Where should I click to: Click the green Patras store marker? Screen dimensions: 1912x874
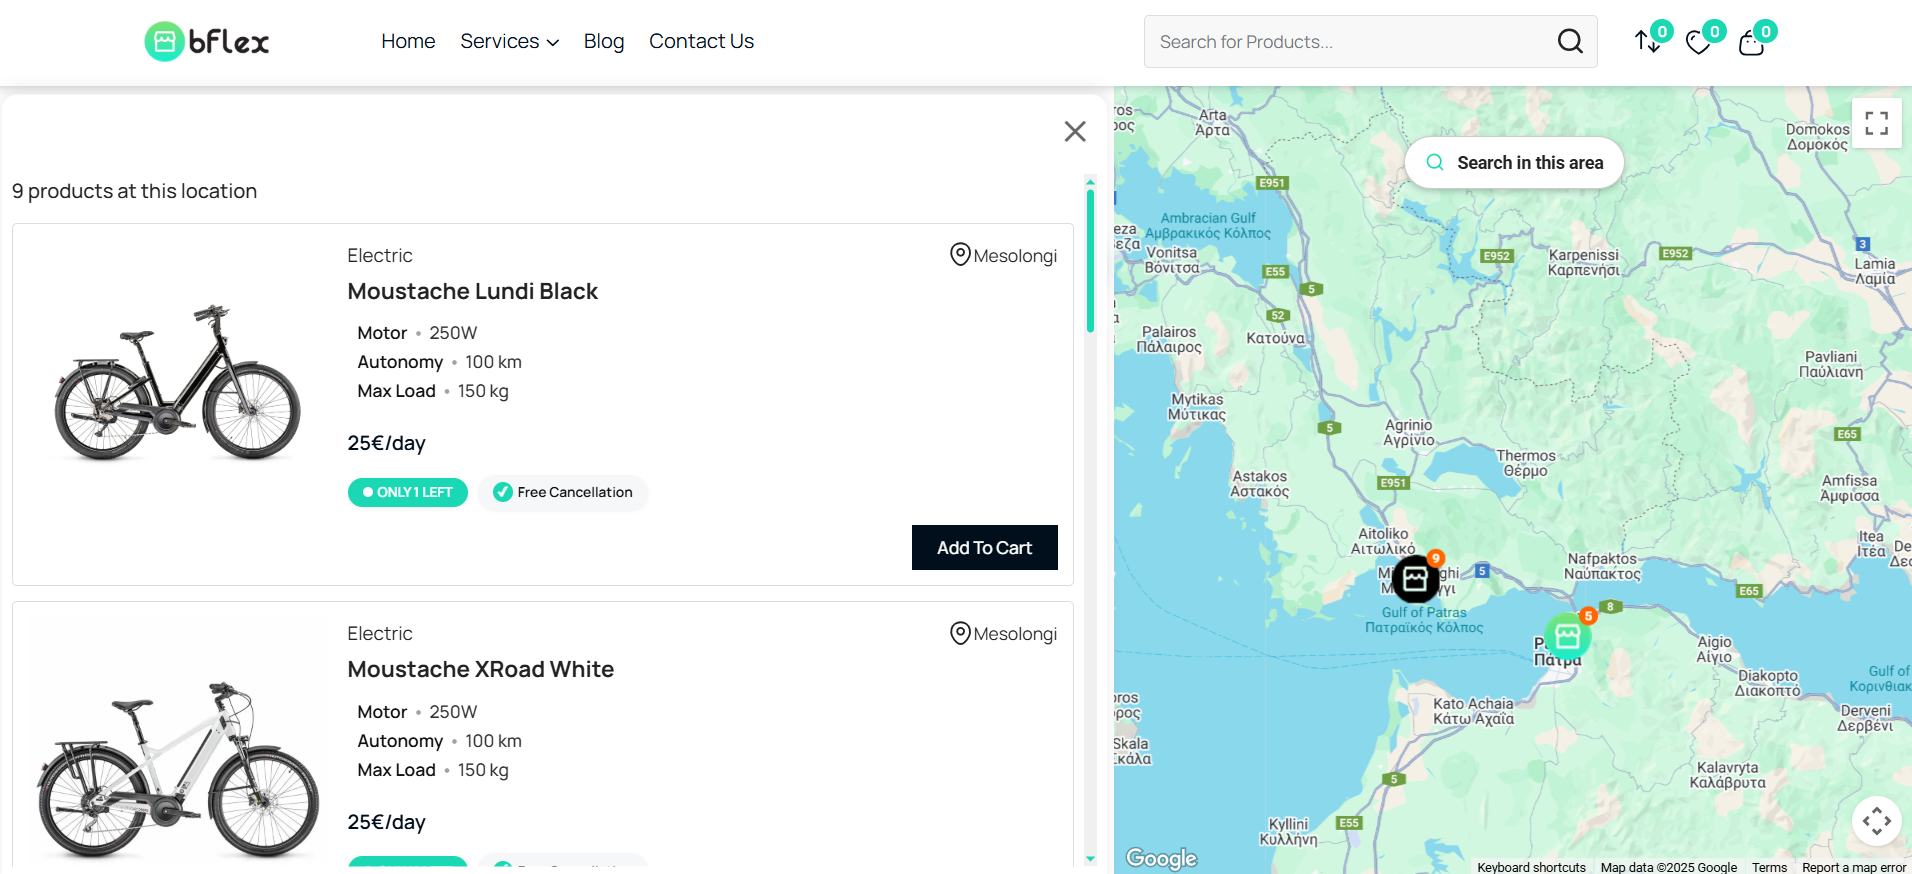click(x=1567, y=636)
